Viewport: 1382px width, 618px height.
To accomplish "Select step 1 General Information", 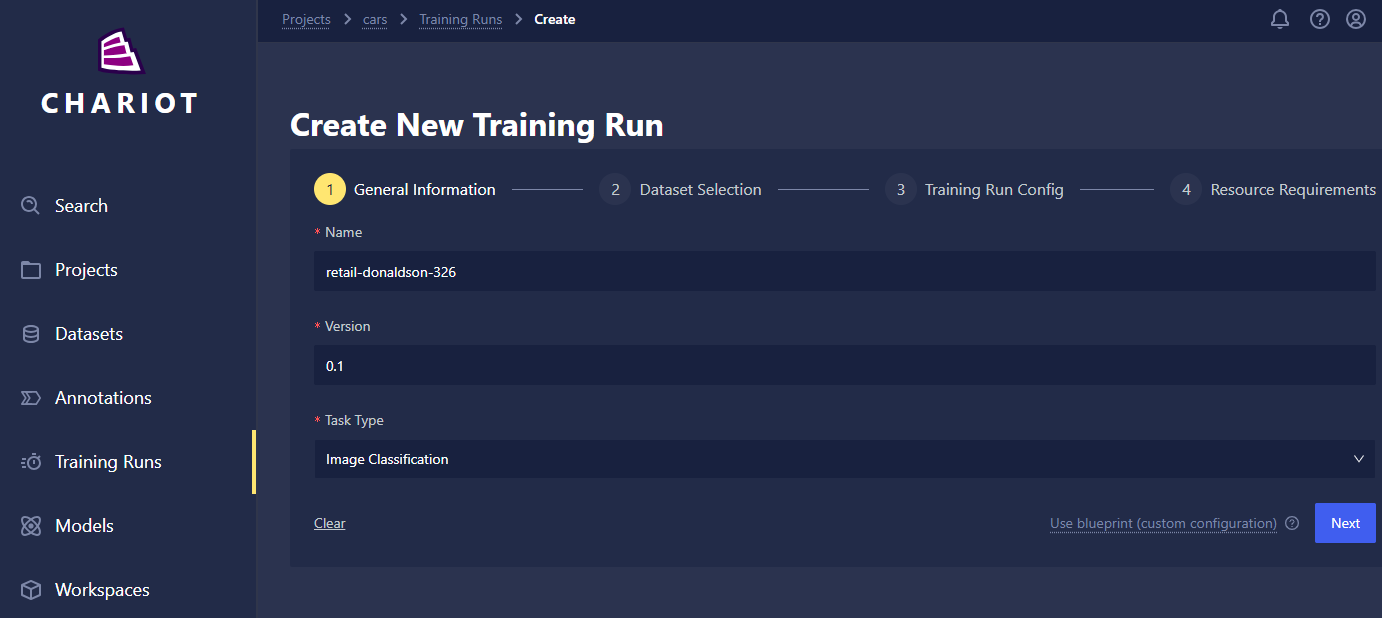I will tap(405, 189).
